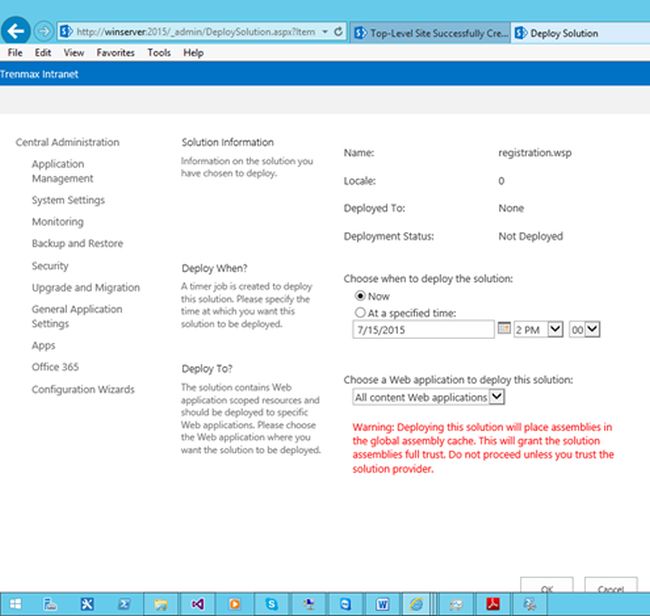This screenshot has width=650, height=616.
Task: Open the gray toolbox taskbar icon
Action: click(456, 604)
